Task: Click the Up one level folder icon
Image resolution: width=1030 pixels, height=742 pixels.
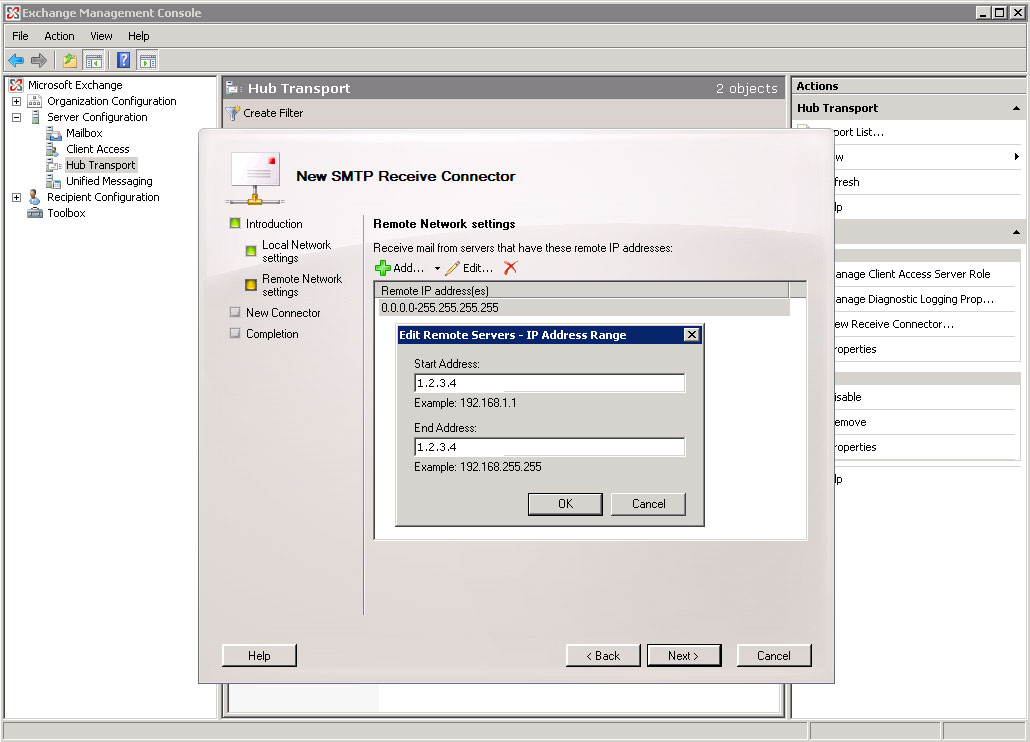Action: click(70, 61)
